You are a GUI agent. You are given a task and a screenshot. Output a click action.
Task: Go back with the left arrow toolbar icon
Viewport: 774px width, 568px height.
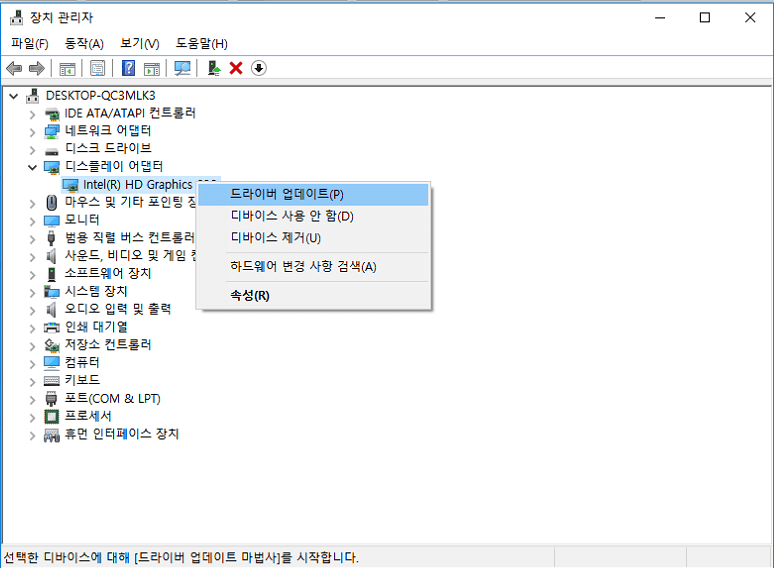click(14, 68)
